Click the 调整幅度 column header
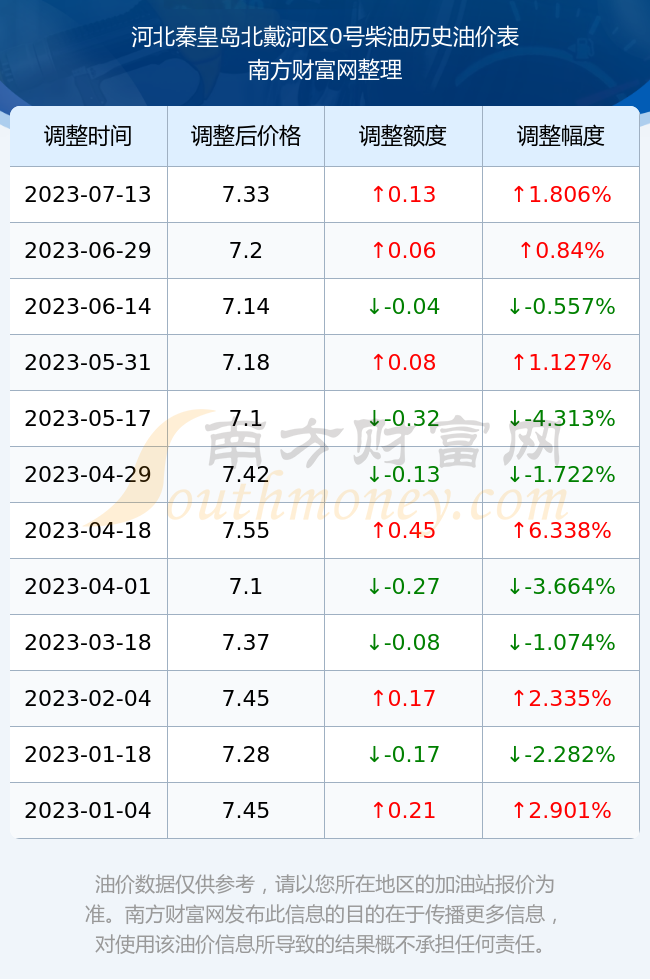This screenshot has width=650, height=980. click(x=561, y=136)
